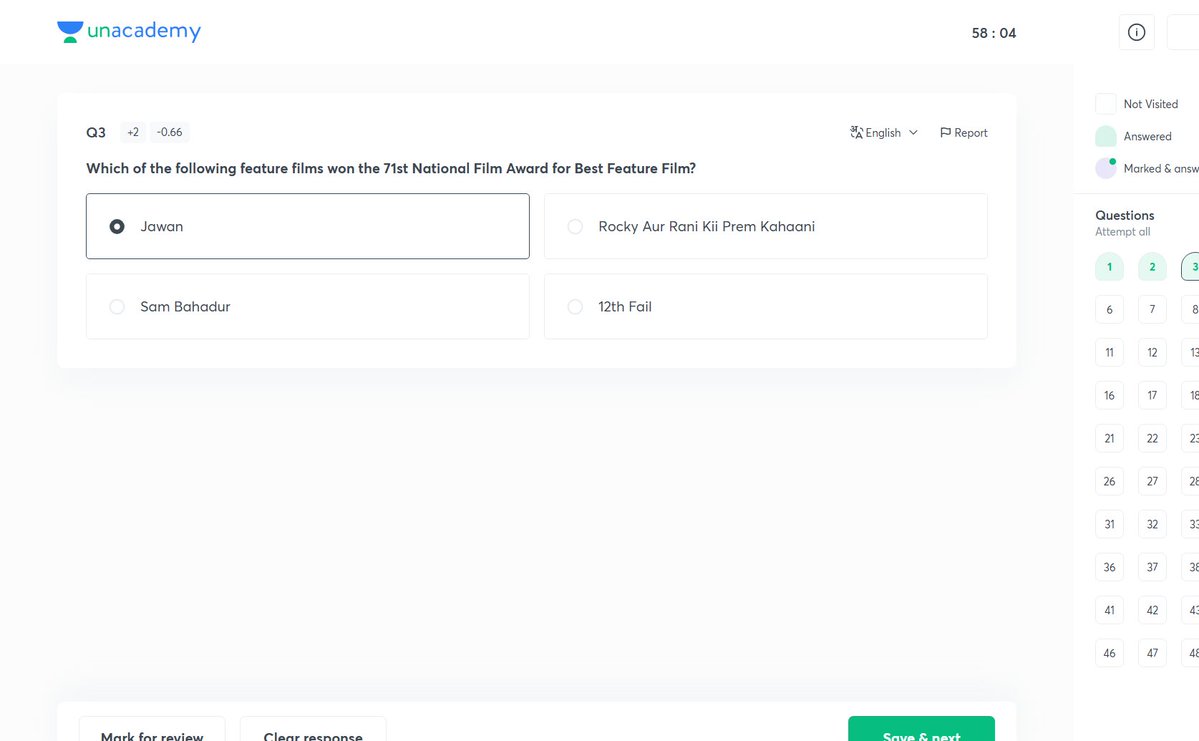Open question 12

tap(1152, 353)
